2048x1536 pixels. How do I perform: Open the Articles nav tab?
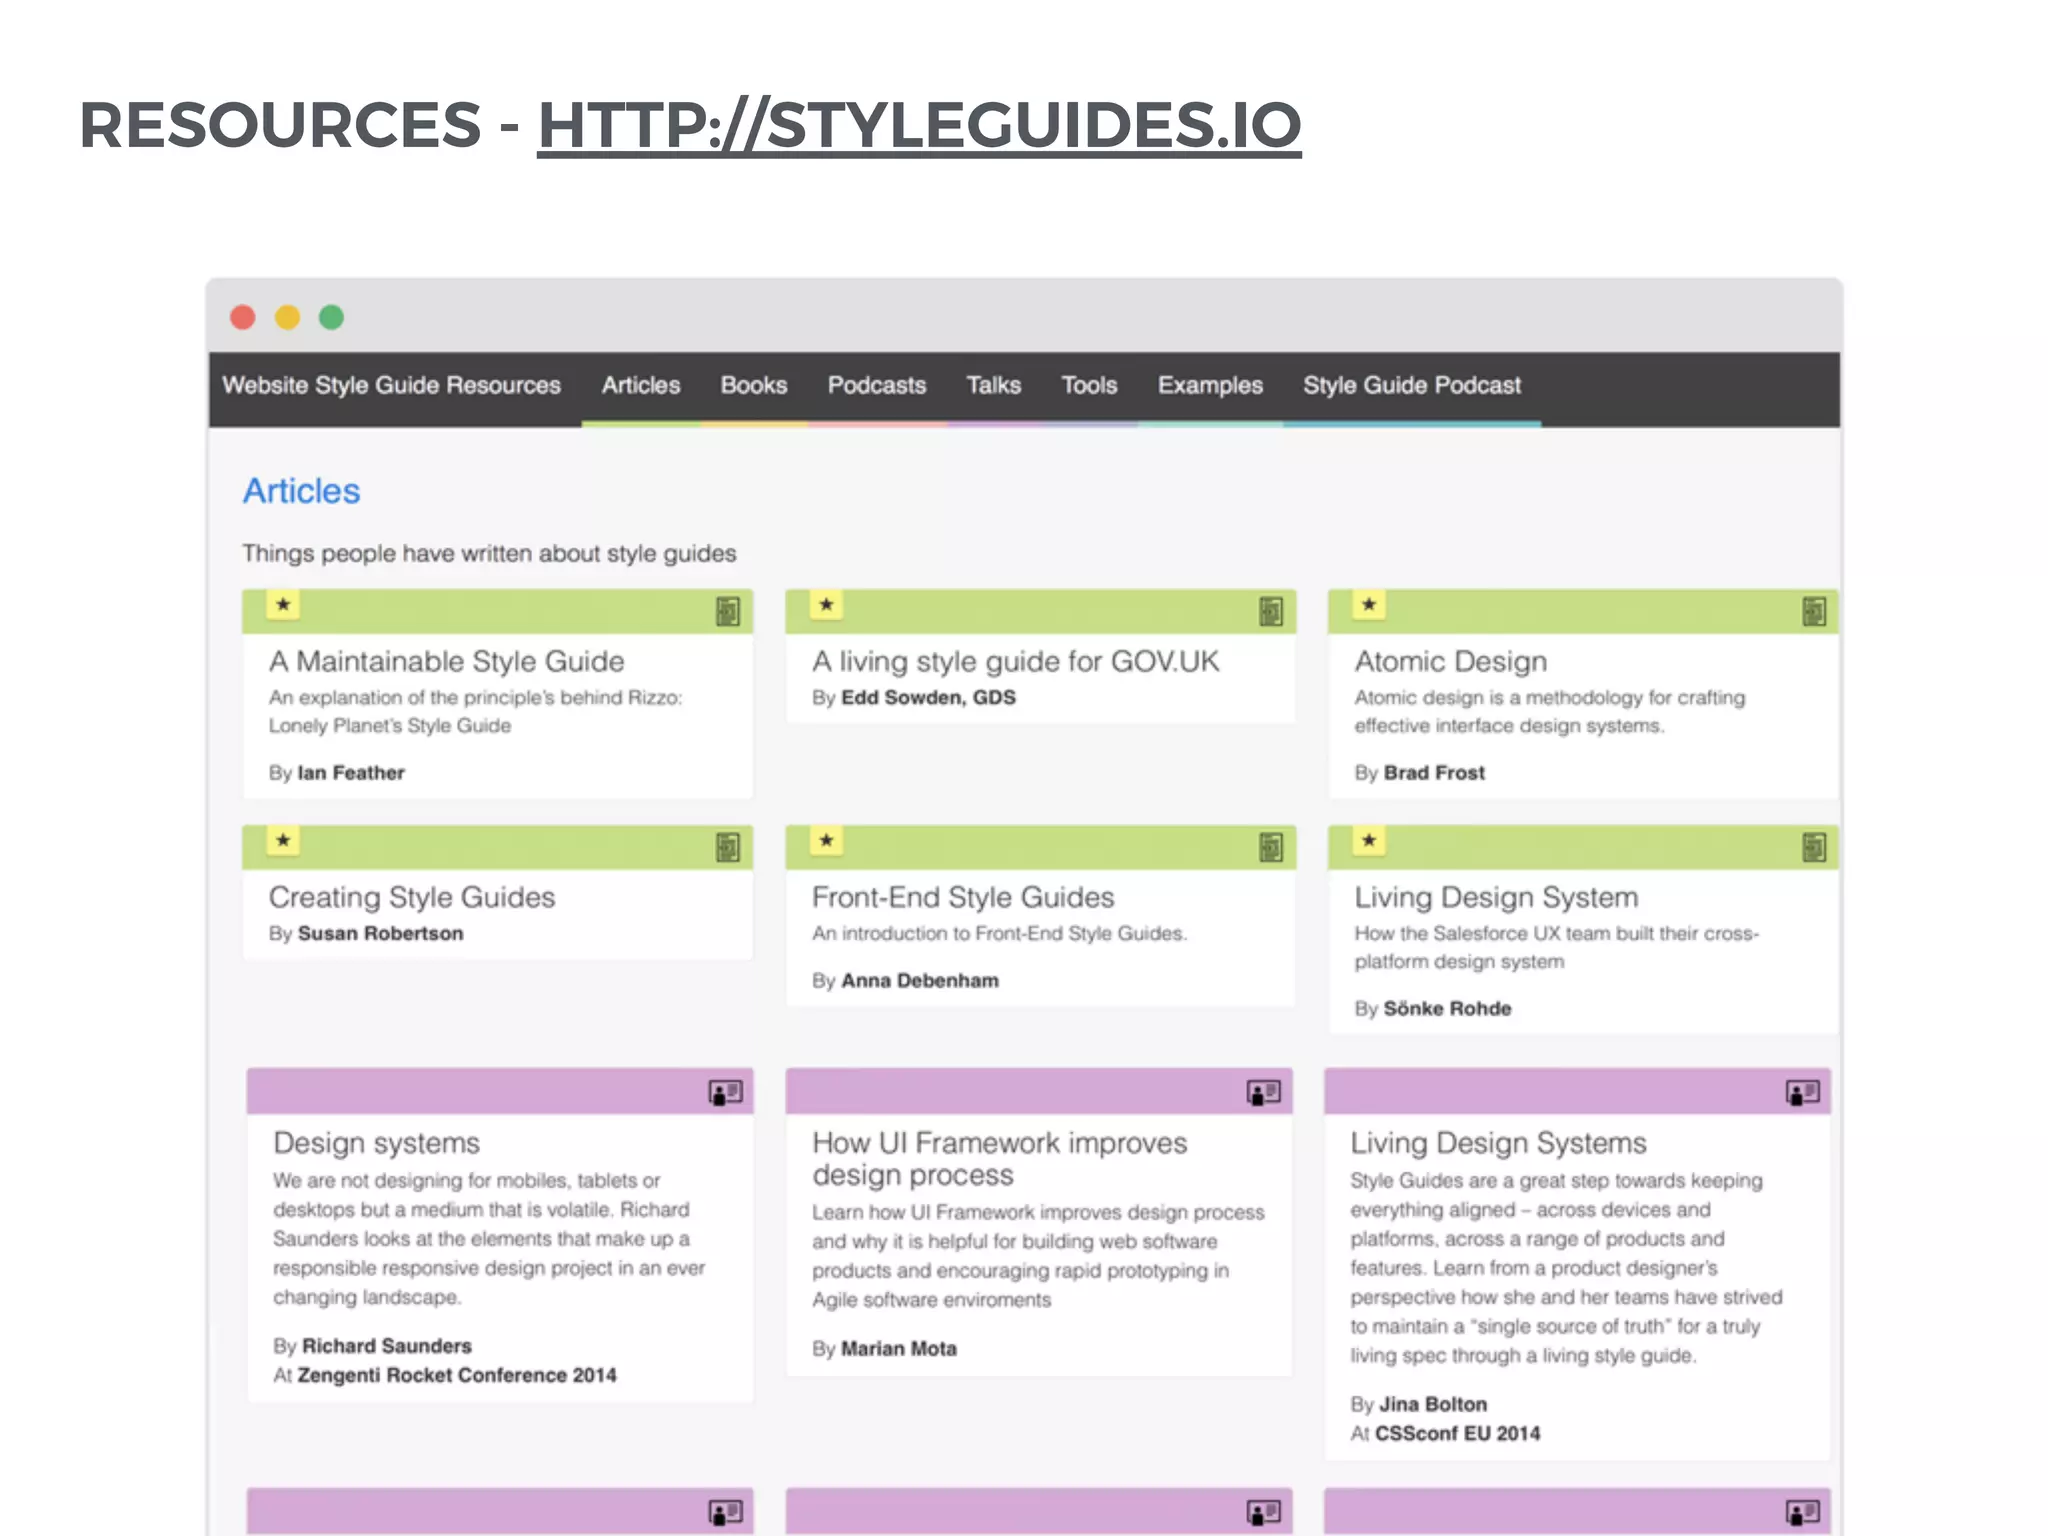pyautogui.click(x=640, y=386)
